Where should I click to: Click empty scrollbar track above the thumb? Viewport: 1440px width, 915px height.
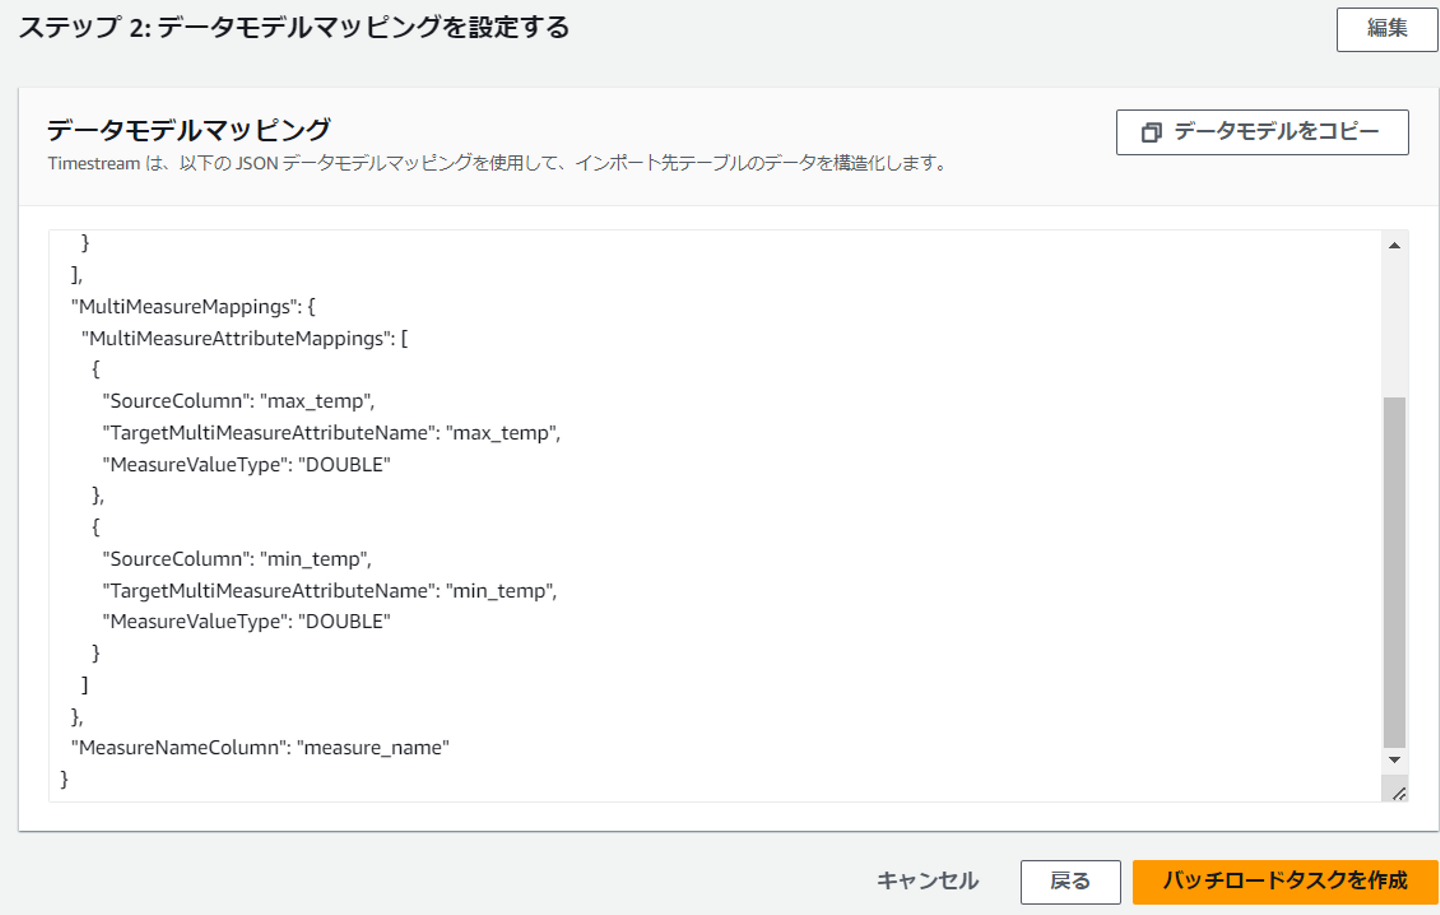pyautogui.click(x=1394, y=320)
